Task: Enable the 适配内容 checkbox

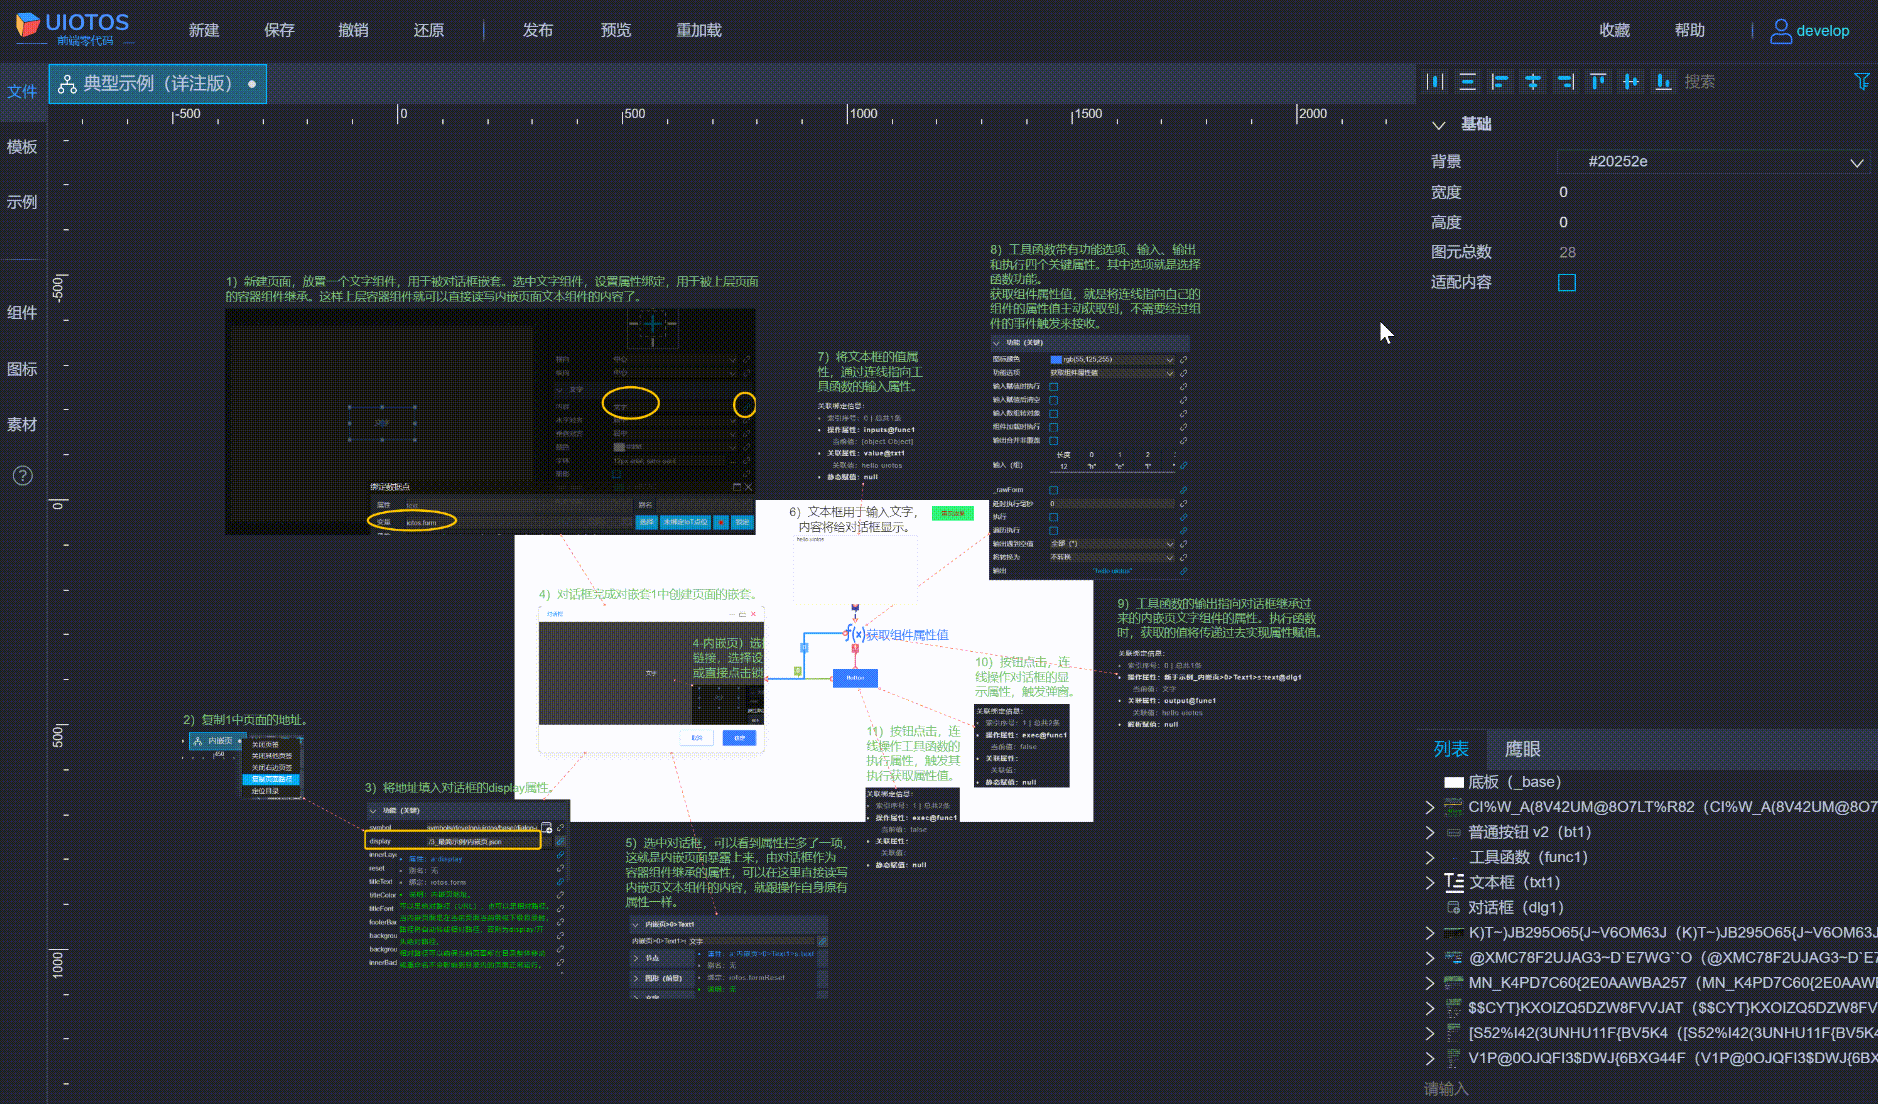Action: point(1567,283)
